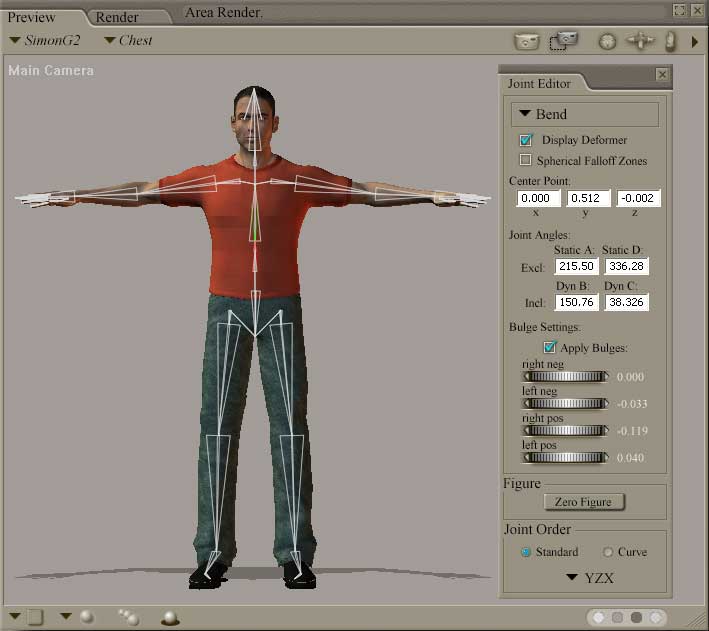Image resolution: width=709 pixels, height=631 pixels.
Task: Enable Spherical Falloff Zones
Action: pyautogui.click(x=526, y=160)
